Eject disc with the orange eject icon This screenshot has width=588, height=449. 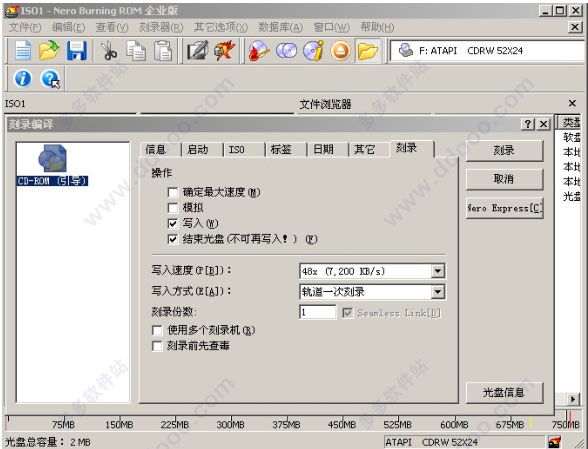point(340,51)
